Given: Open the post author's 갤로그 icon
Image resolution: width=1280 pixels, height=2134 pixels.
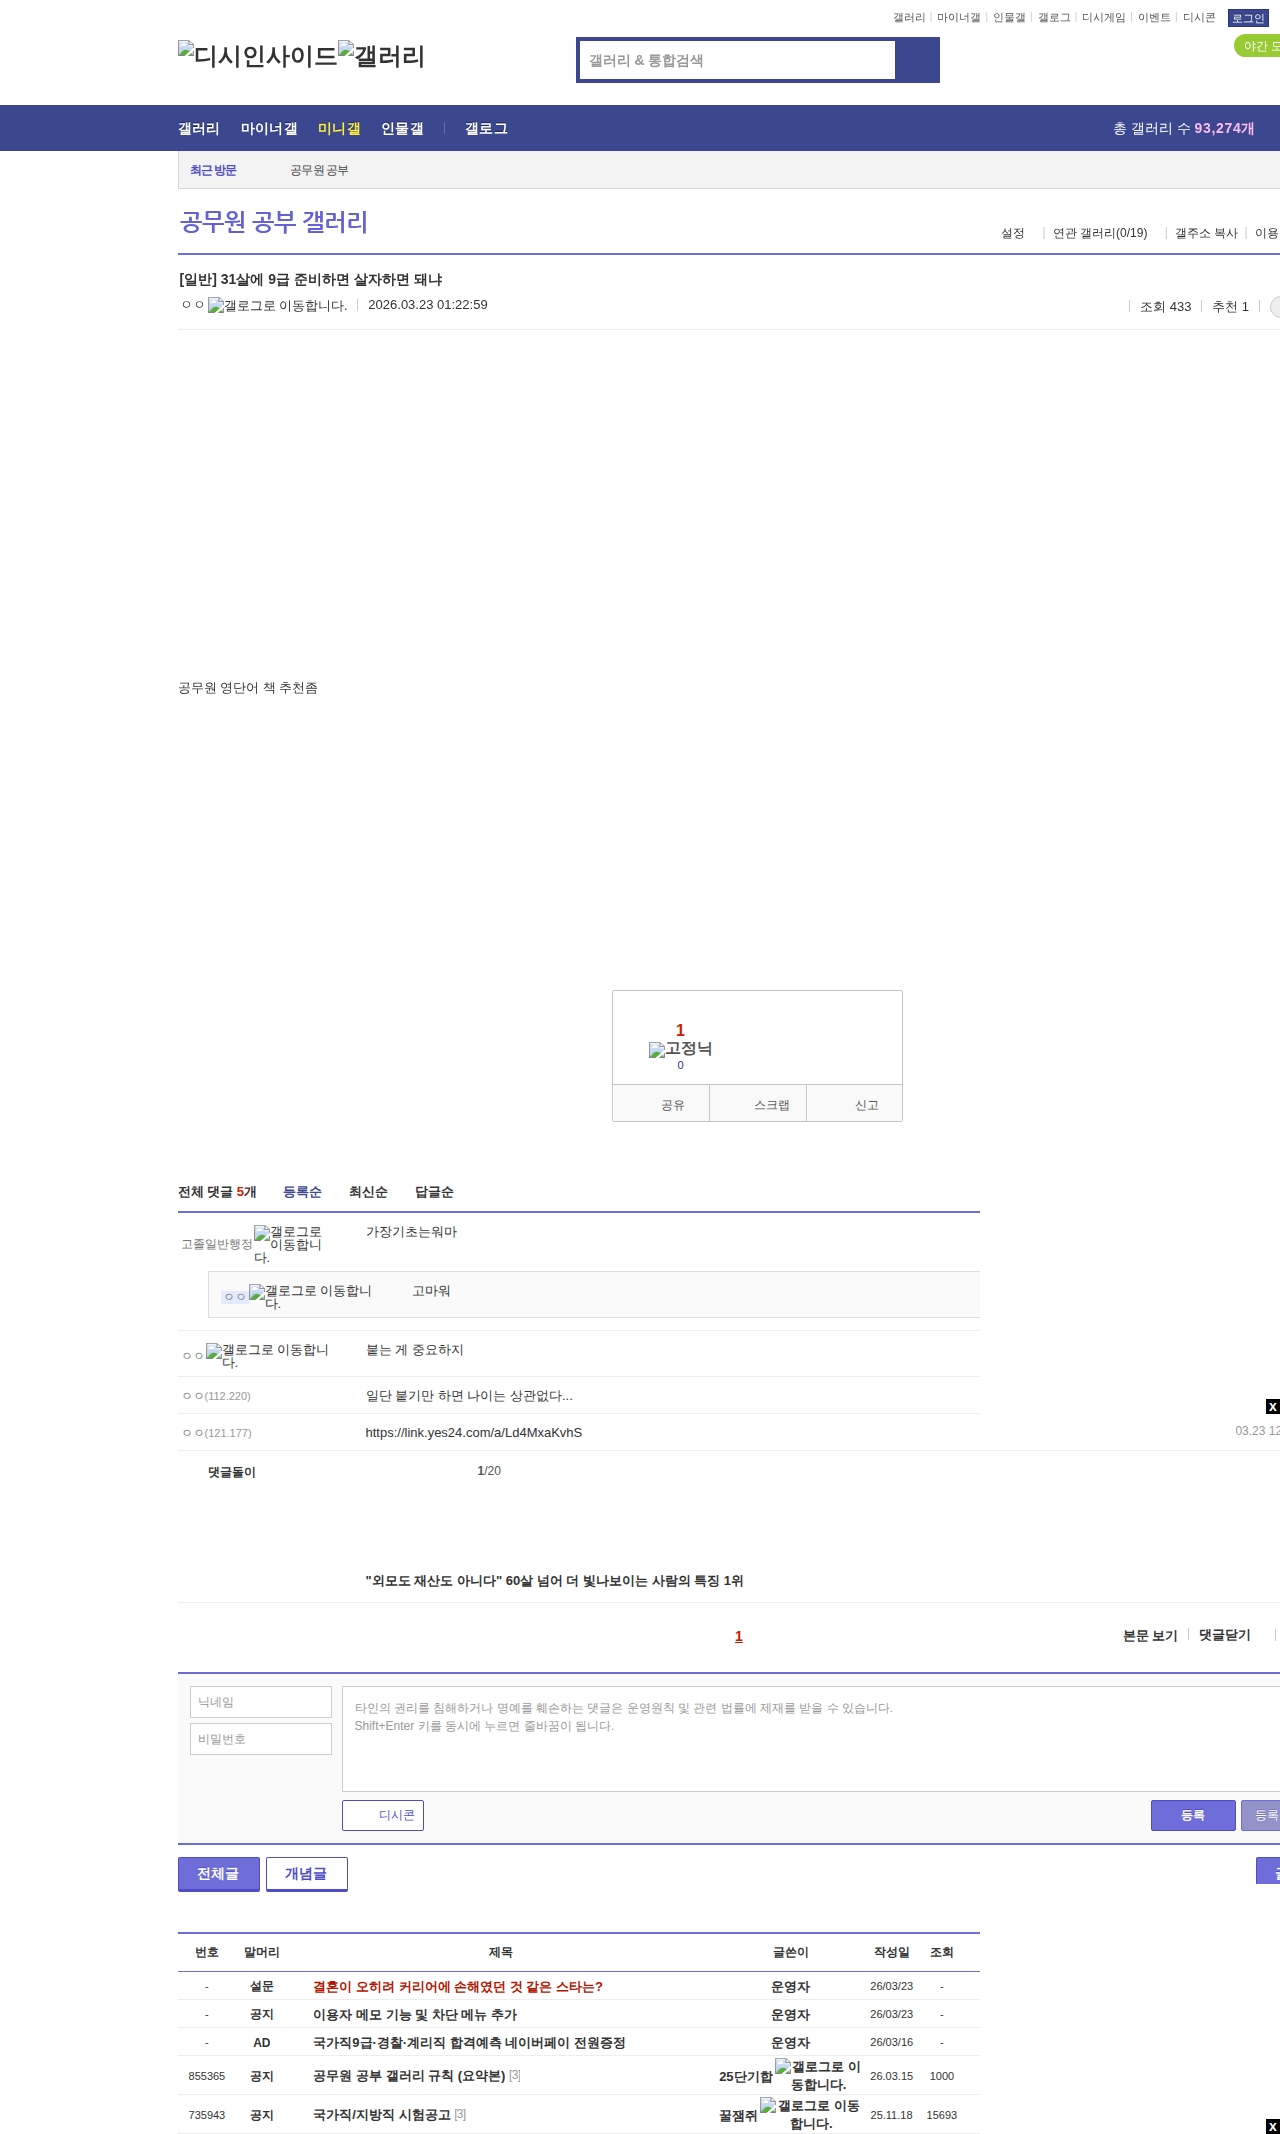Looking at the screenshot, I should tap(277, 306).
